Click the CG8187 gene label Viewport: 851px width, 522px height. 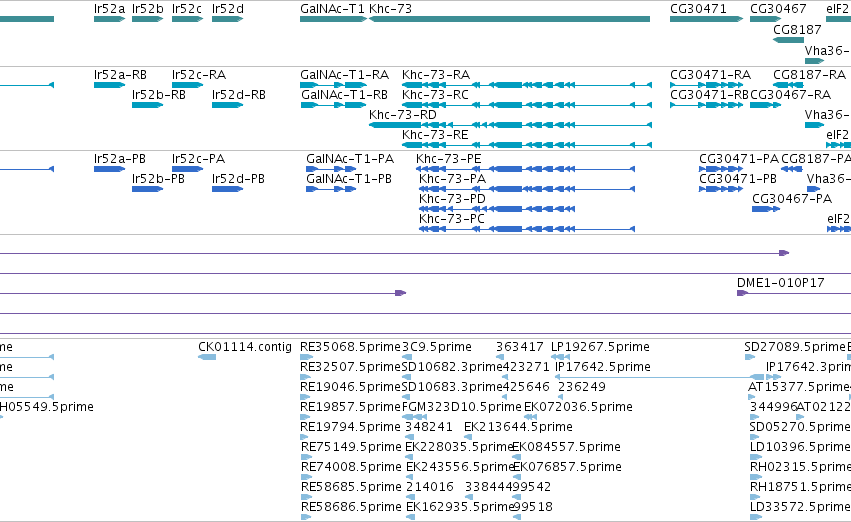pos(797,30)
